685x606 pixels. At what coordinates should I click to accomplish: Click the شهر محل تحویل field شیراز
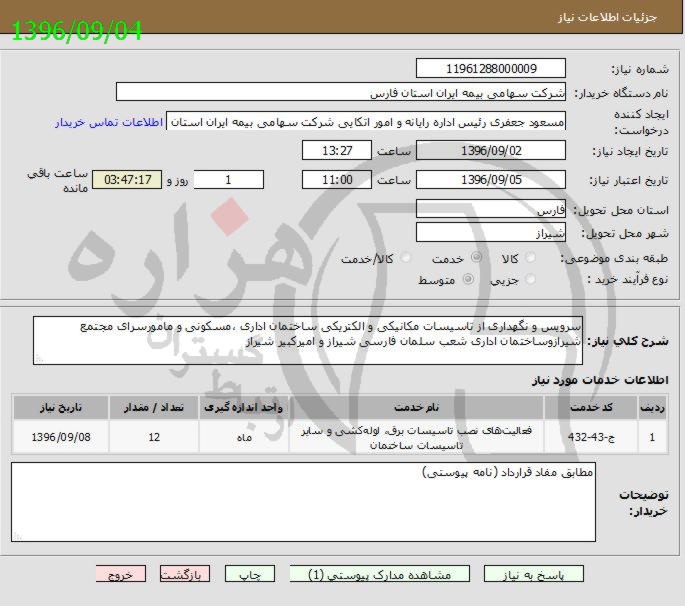click(x=491, y=233)
